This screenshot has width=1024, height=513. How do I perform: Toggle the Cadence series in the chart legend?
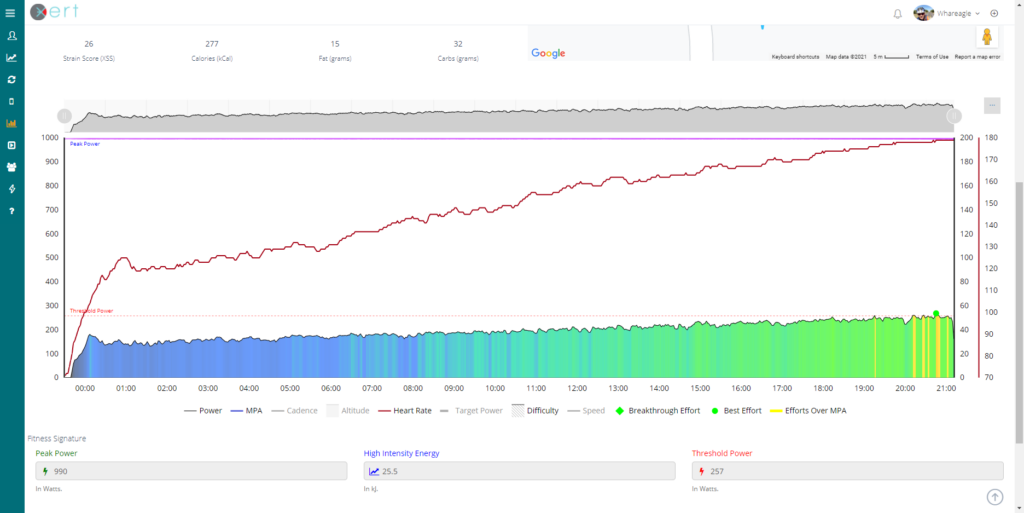(x=299, y=410)
